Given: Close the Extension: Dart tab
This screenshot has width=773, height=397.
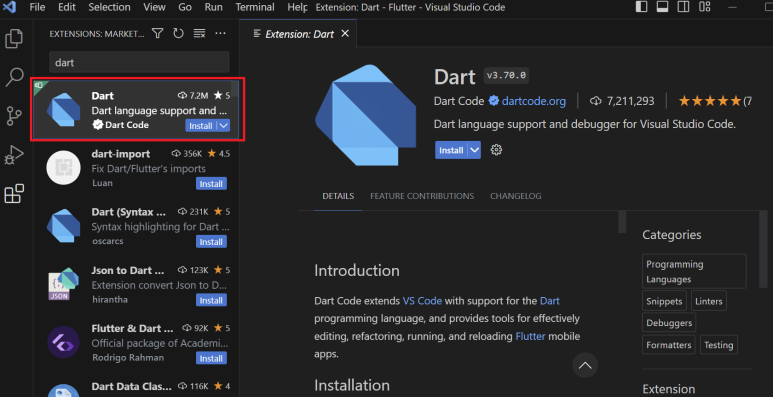Looking at the screenshot, I should 345,34.
